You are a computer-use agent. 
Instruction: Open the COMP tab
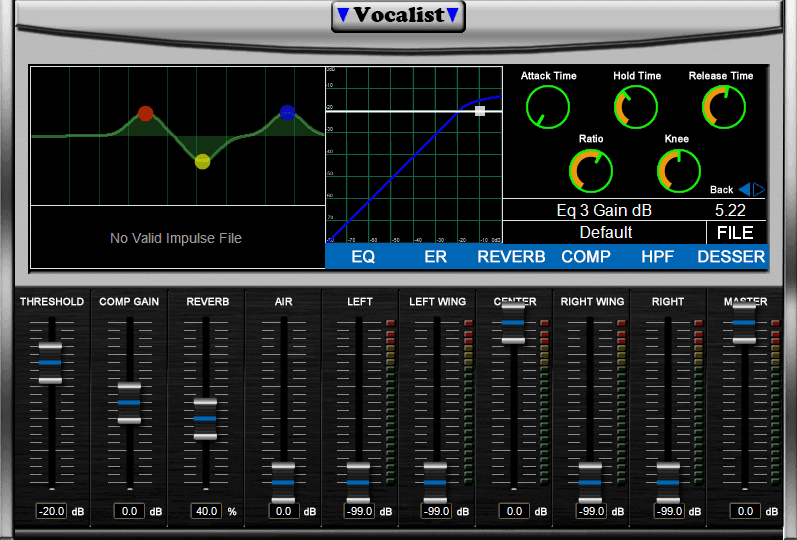pos(586,257)
